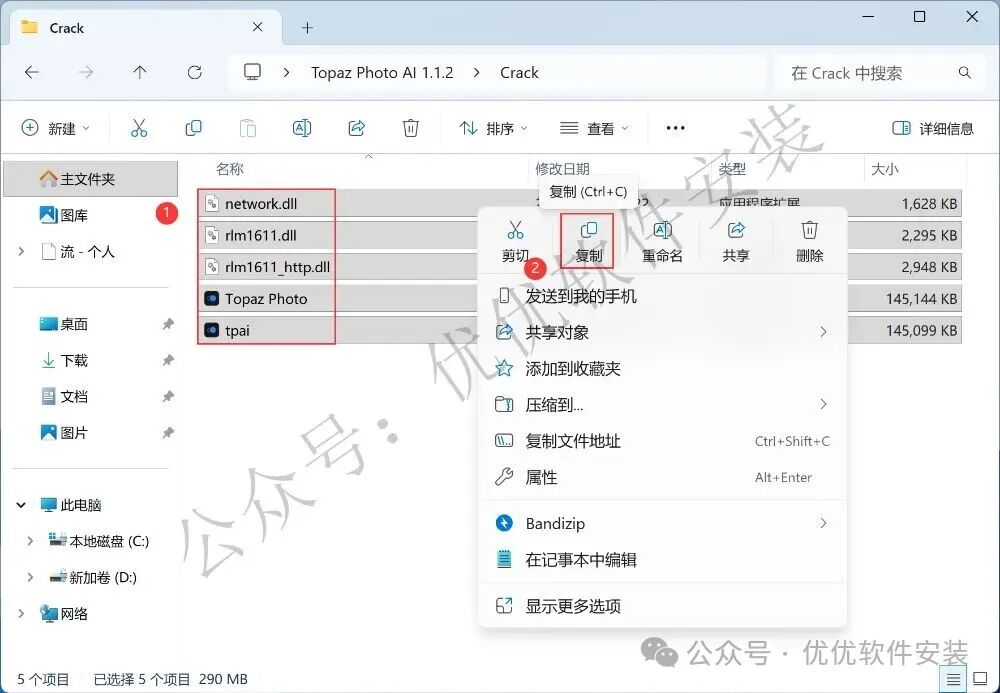
Task: Expand the 流 - 个人 tree node
Action: coord(21,252)
